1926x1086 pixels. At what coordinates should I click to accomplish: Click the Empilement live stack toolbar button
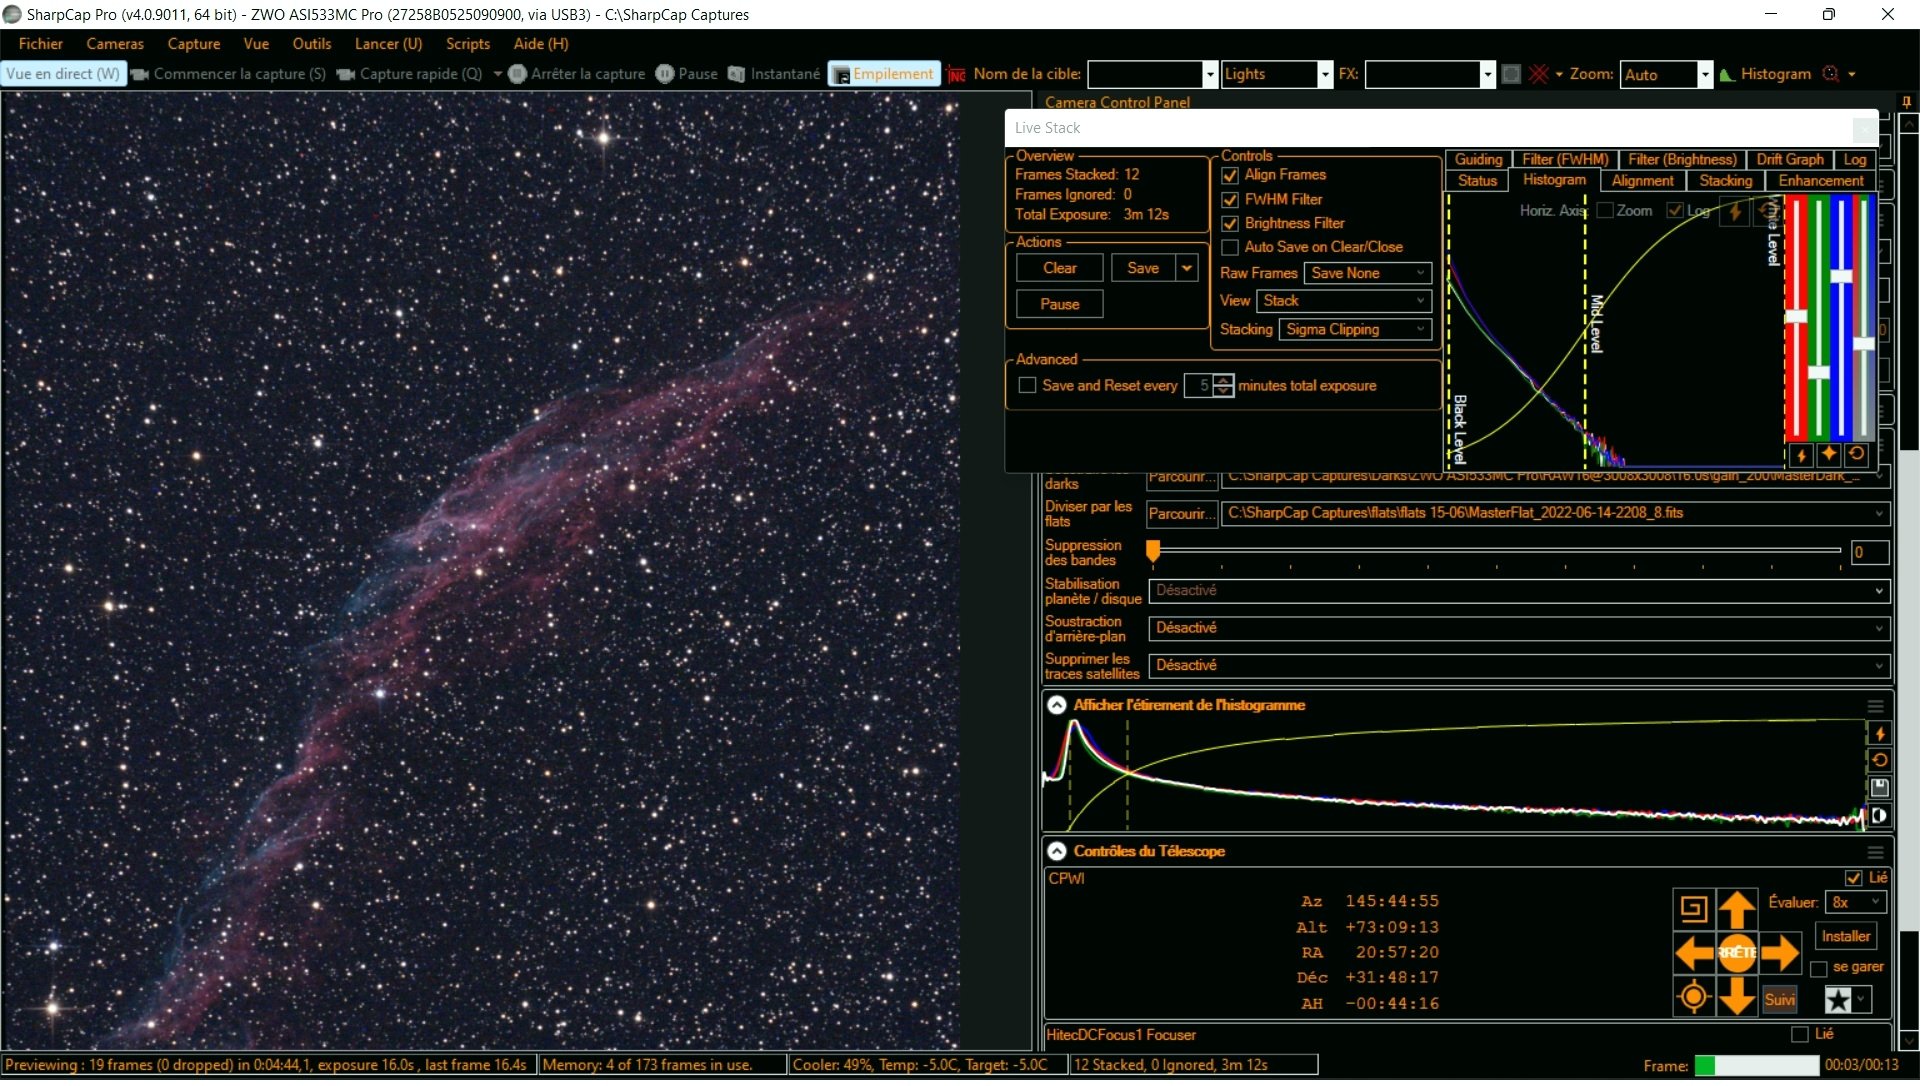(886, 74)
